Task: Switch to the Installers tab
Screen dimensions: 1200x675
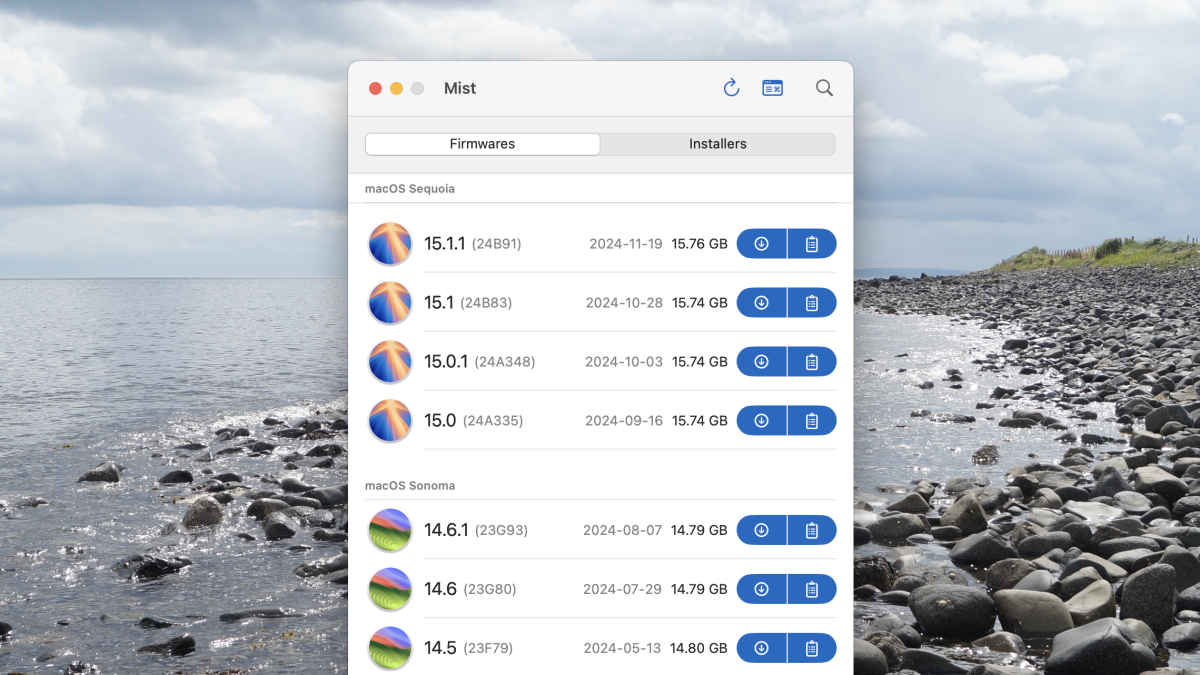Action: [718, 144]
